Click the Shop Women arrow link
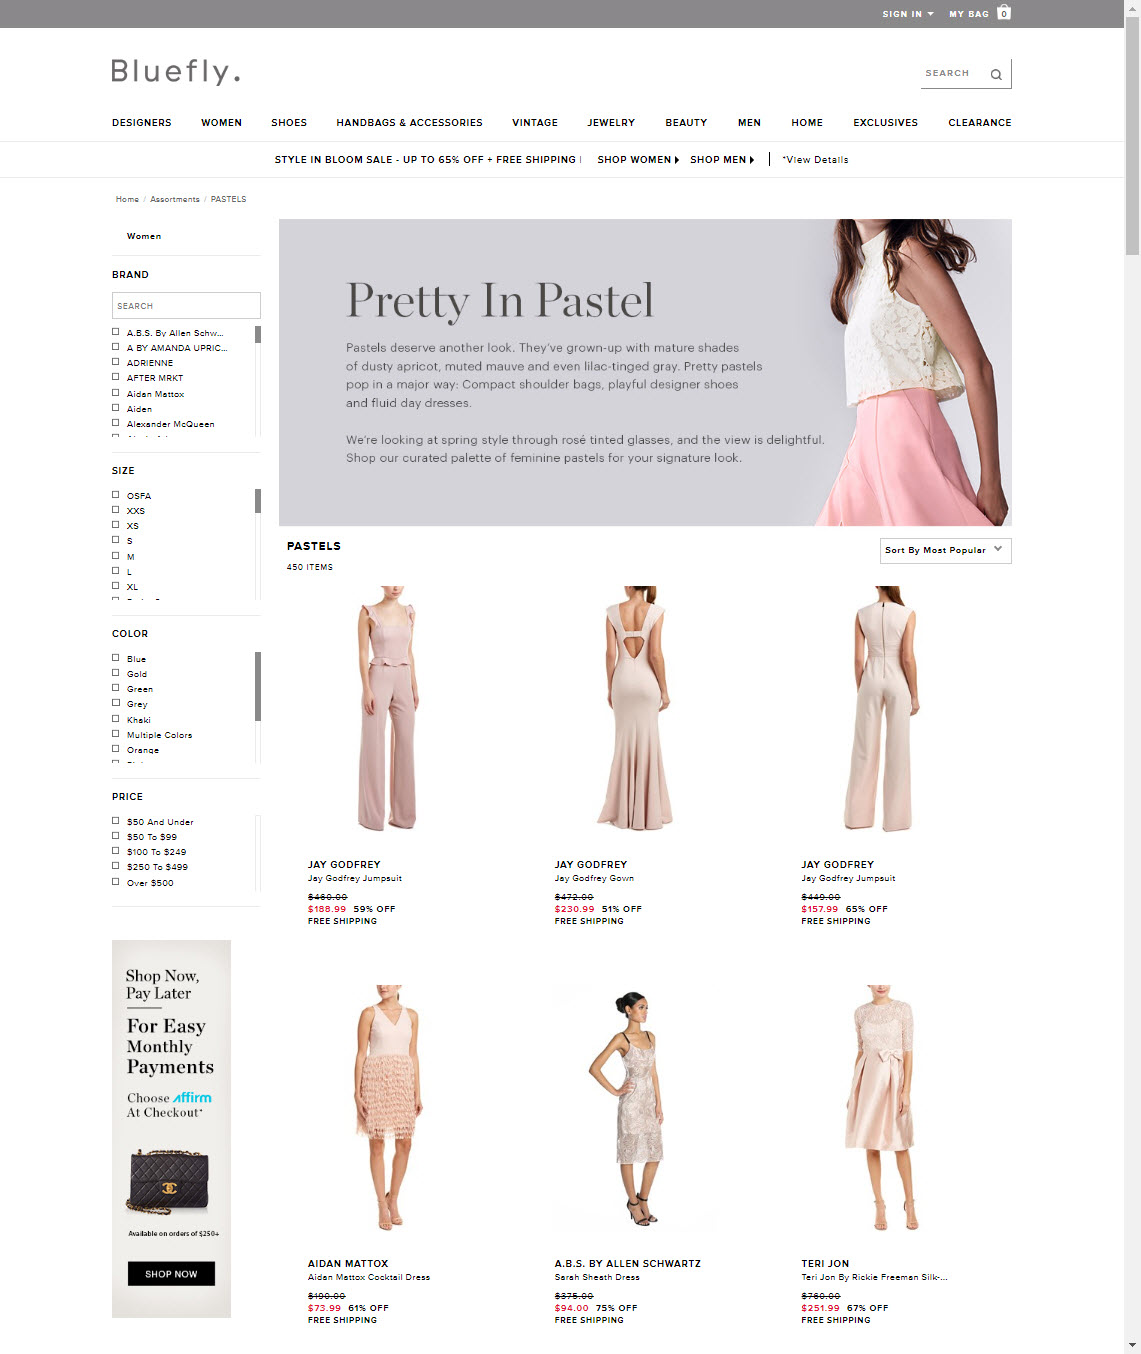This screenshot has height=1354, width=1141. point(638,160)
